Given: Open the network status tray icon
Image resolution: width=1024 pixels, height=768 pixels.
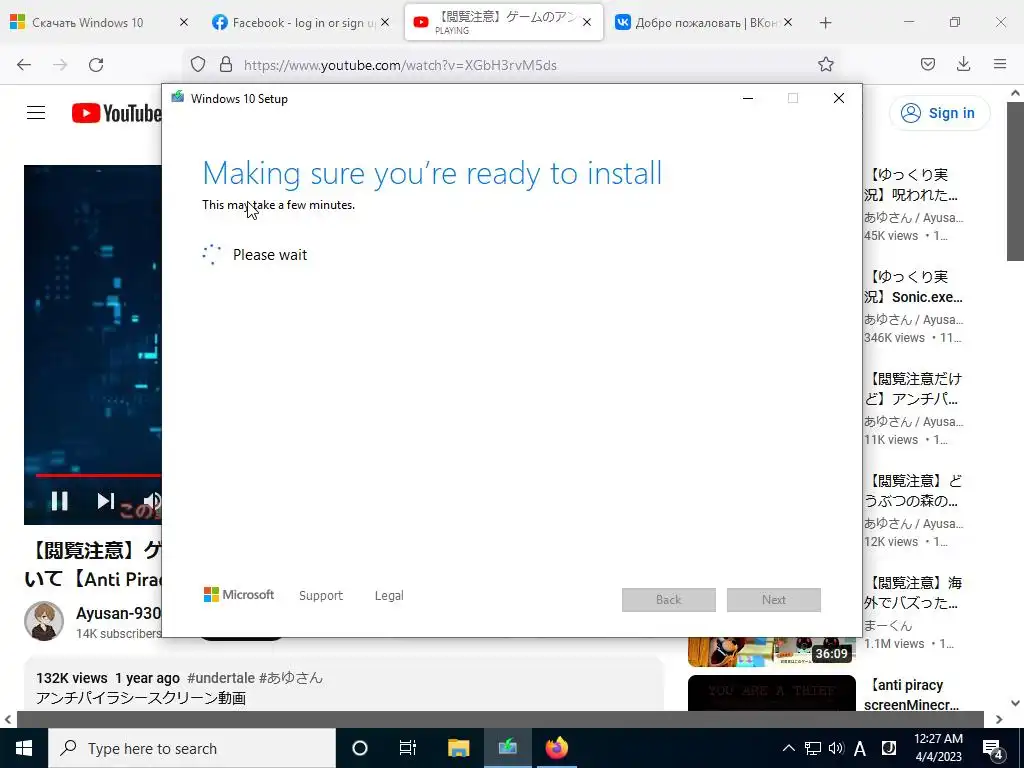Looking at the screenshot, I should [812, 748].
